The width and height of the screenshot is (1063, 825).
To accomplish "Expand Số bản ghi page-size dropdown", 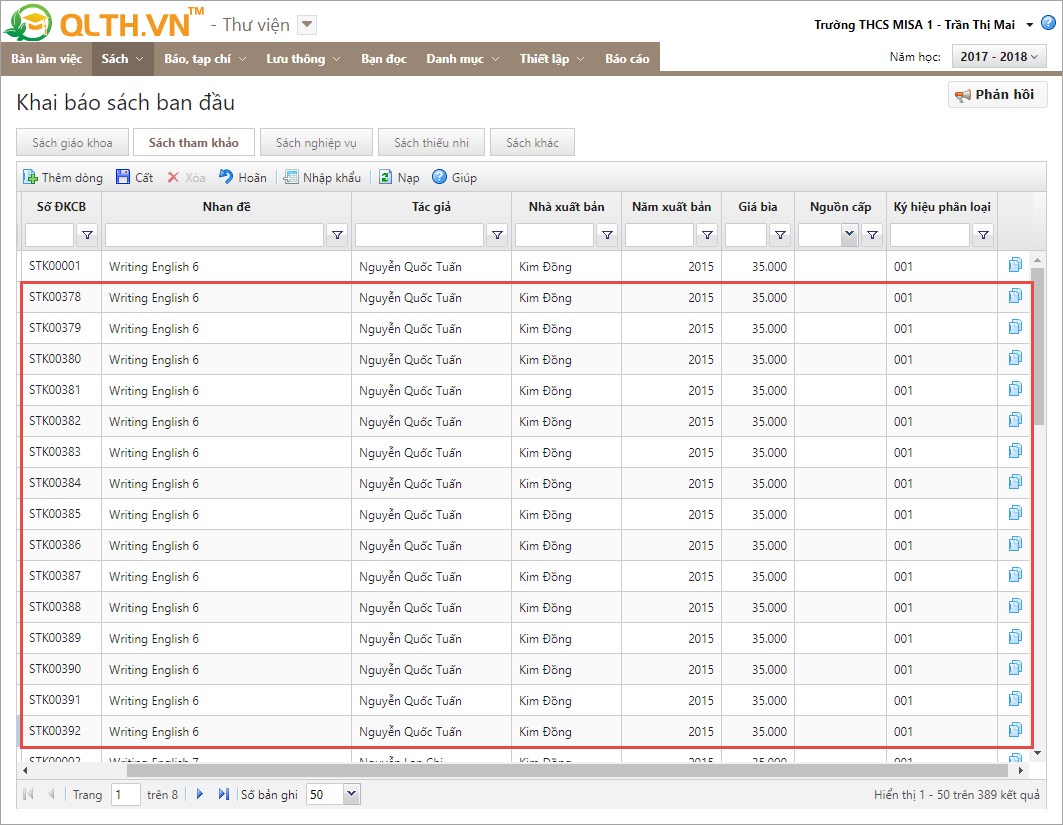I will (x=351, y=794).
